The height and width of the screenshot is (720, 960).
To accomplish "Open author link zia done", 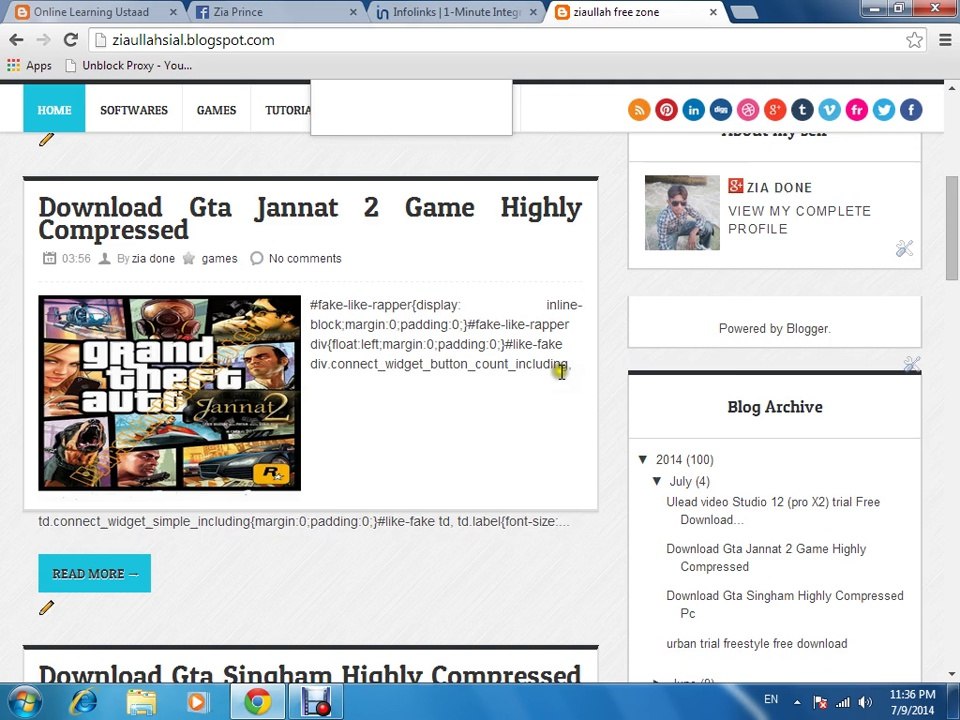I will click(x=153, y=258).
